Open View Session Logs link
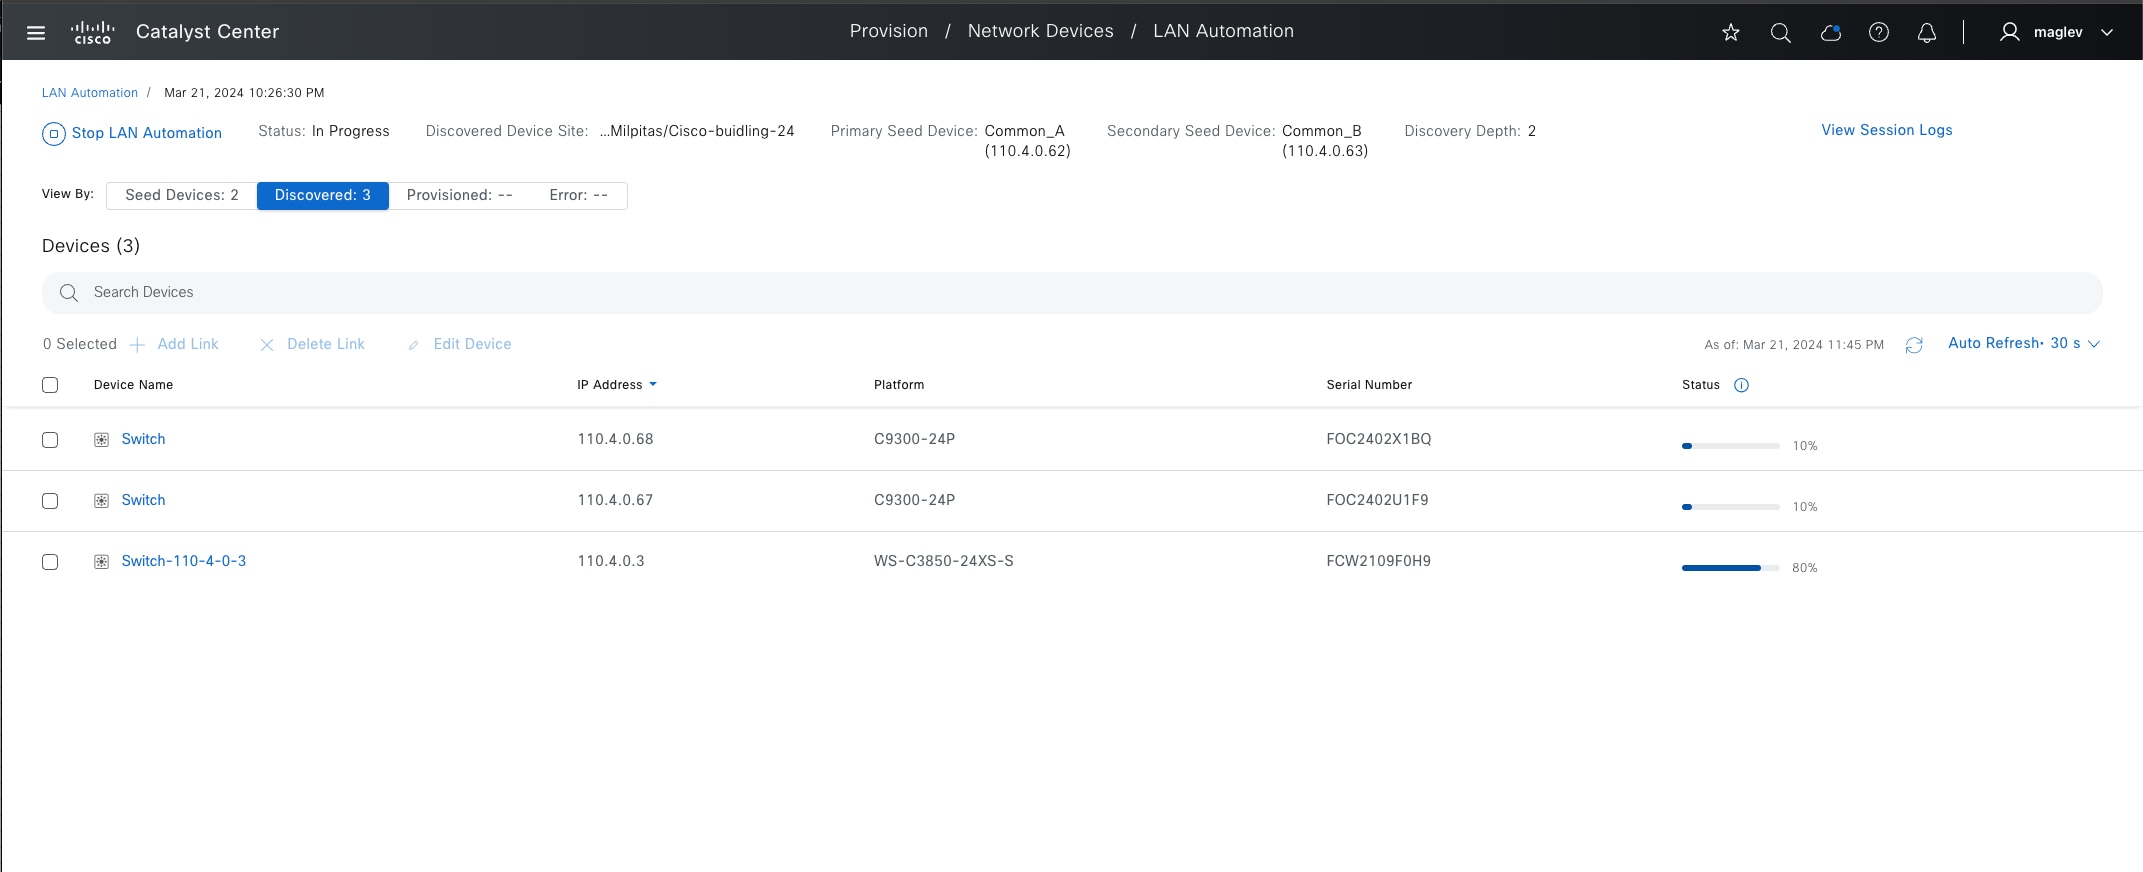2143x872 pixels. [x=1886, y=130]
